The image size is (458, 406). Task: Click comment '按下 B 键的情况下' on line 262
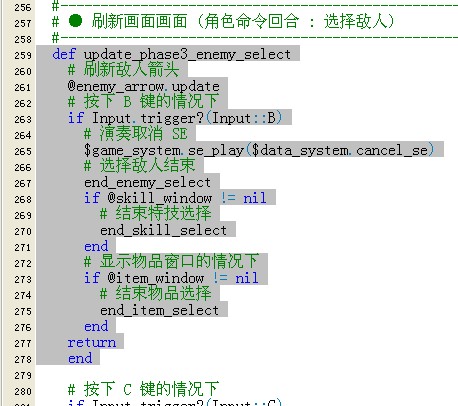click(143, 102)
